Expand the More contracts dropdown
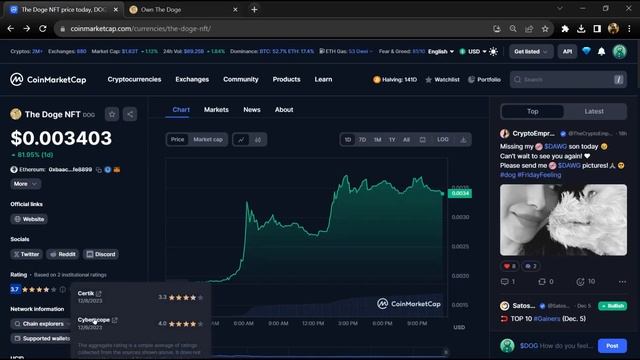This screenshot has width=640, height=360. click(x=25, y=184)
